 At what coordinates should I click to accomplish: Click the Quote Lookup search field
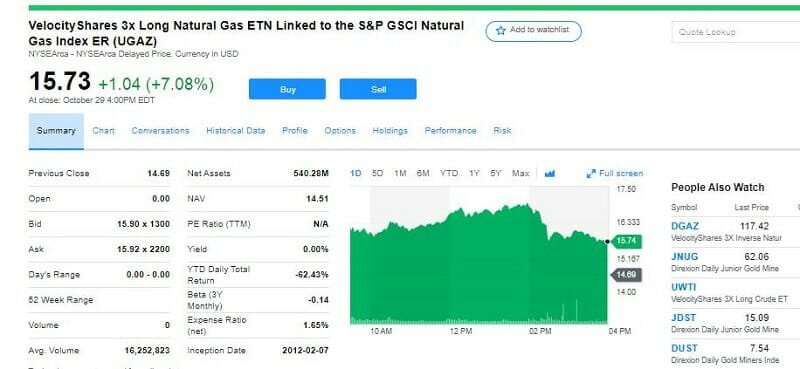(736, 32)
